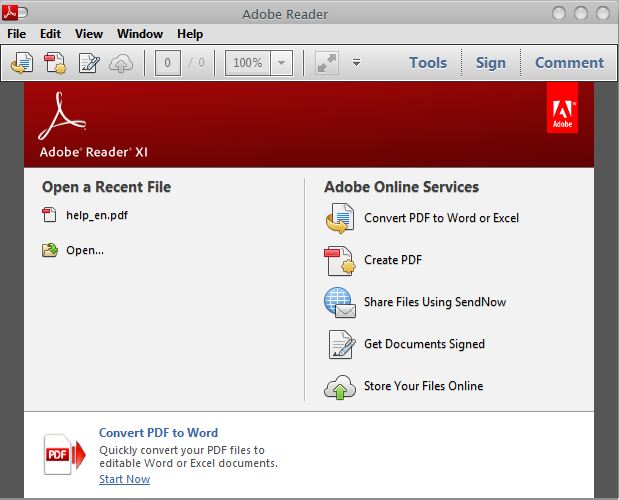Click the Share Files globe envelope icon
The image size is (619, 500).
(340, 303)
